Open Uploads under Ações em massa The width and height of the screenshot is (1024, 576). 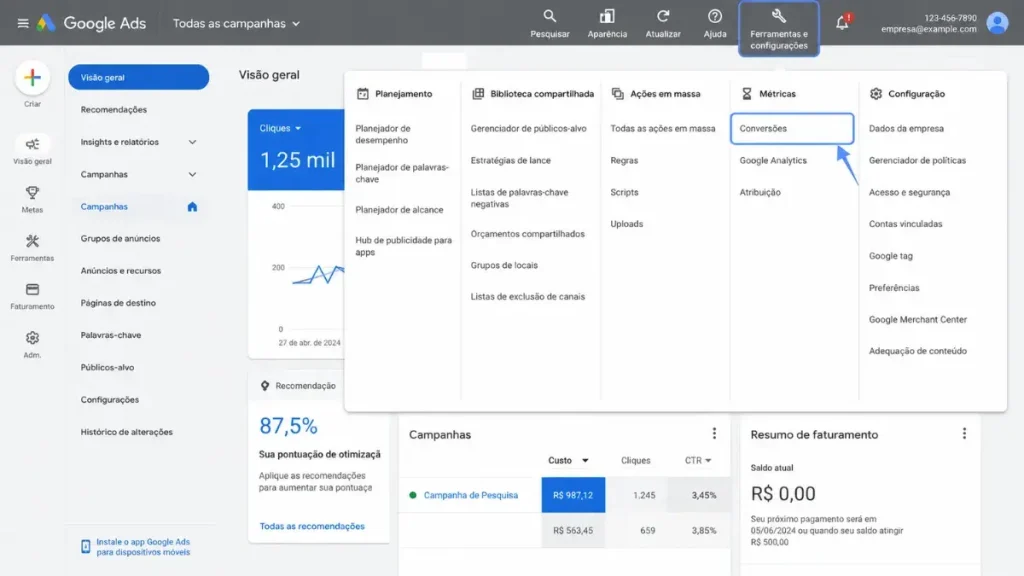pos(626,224)
